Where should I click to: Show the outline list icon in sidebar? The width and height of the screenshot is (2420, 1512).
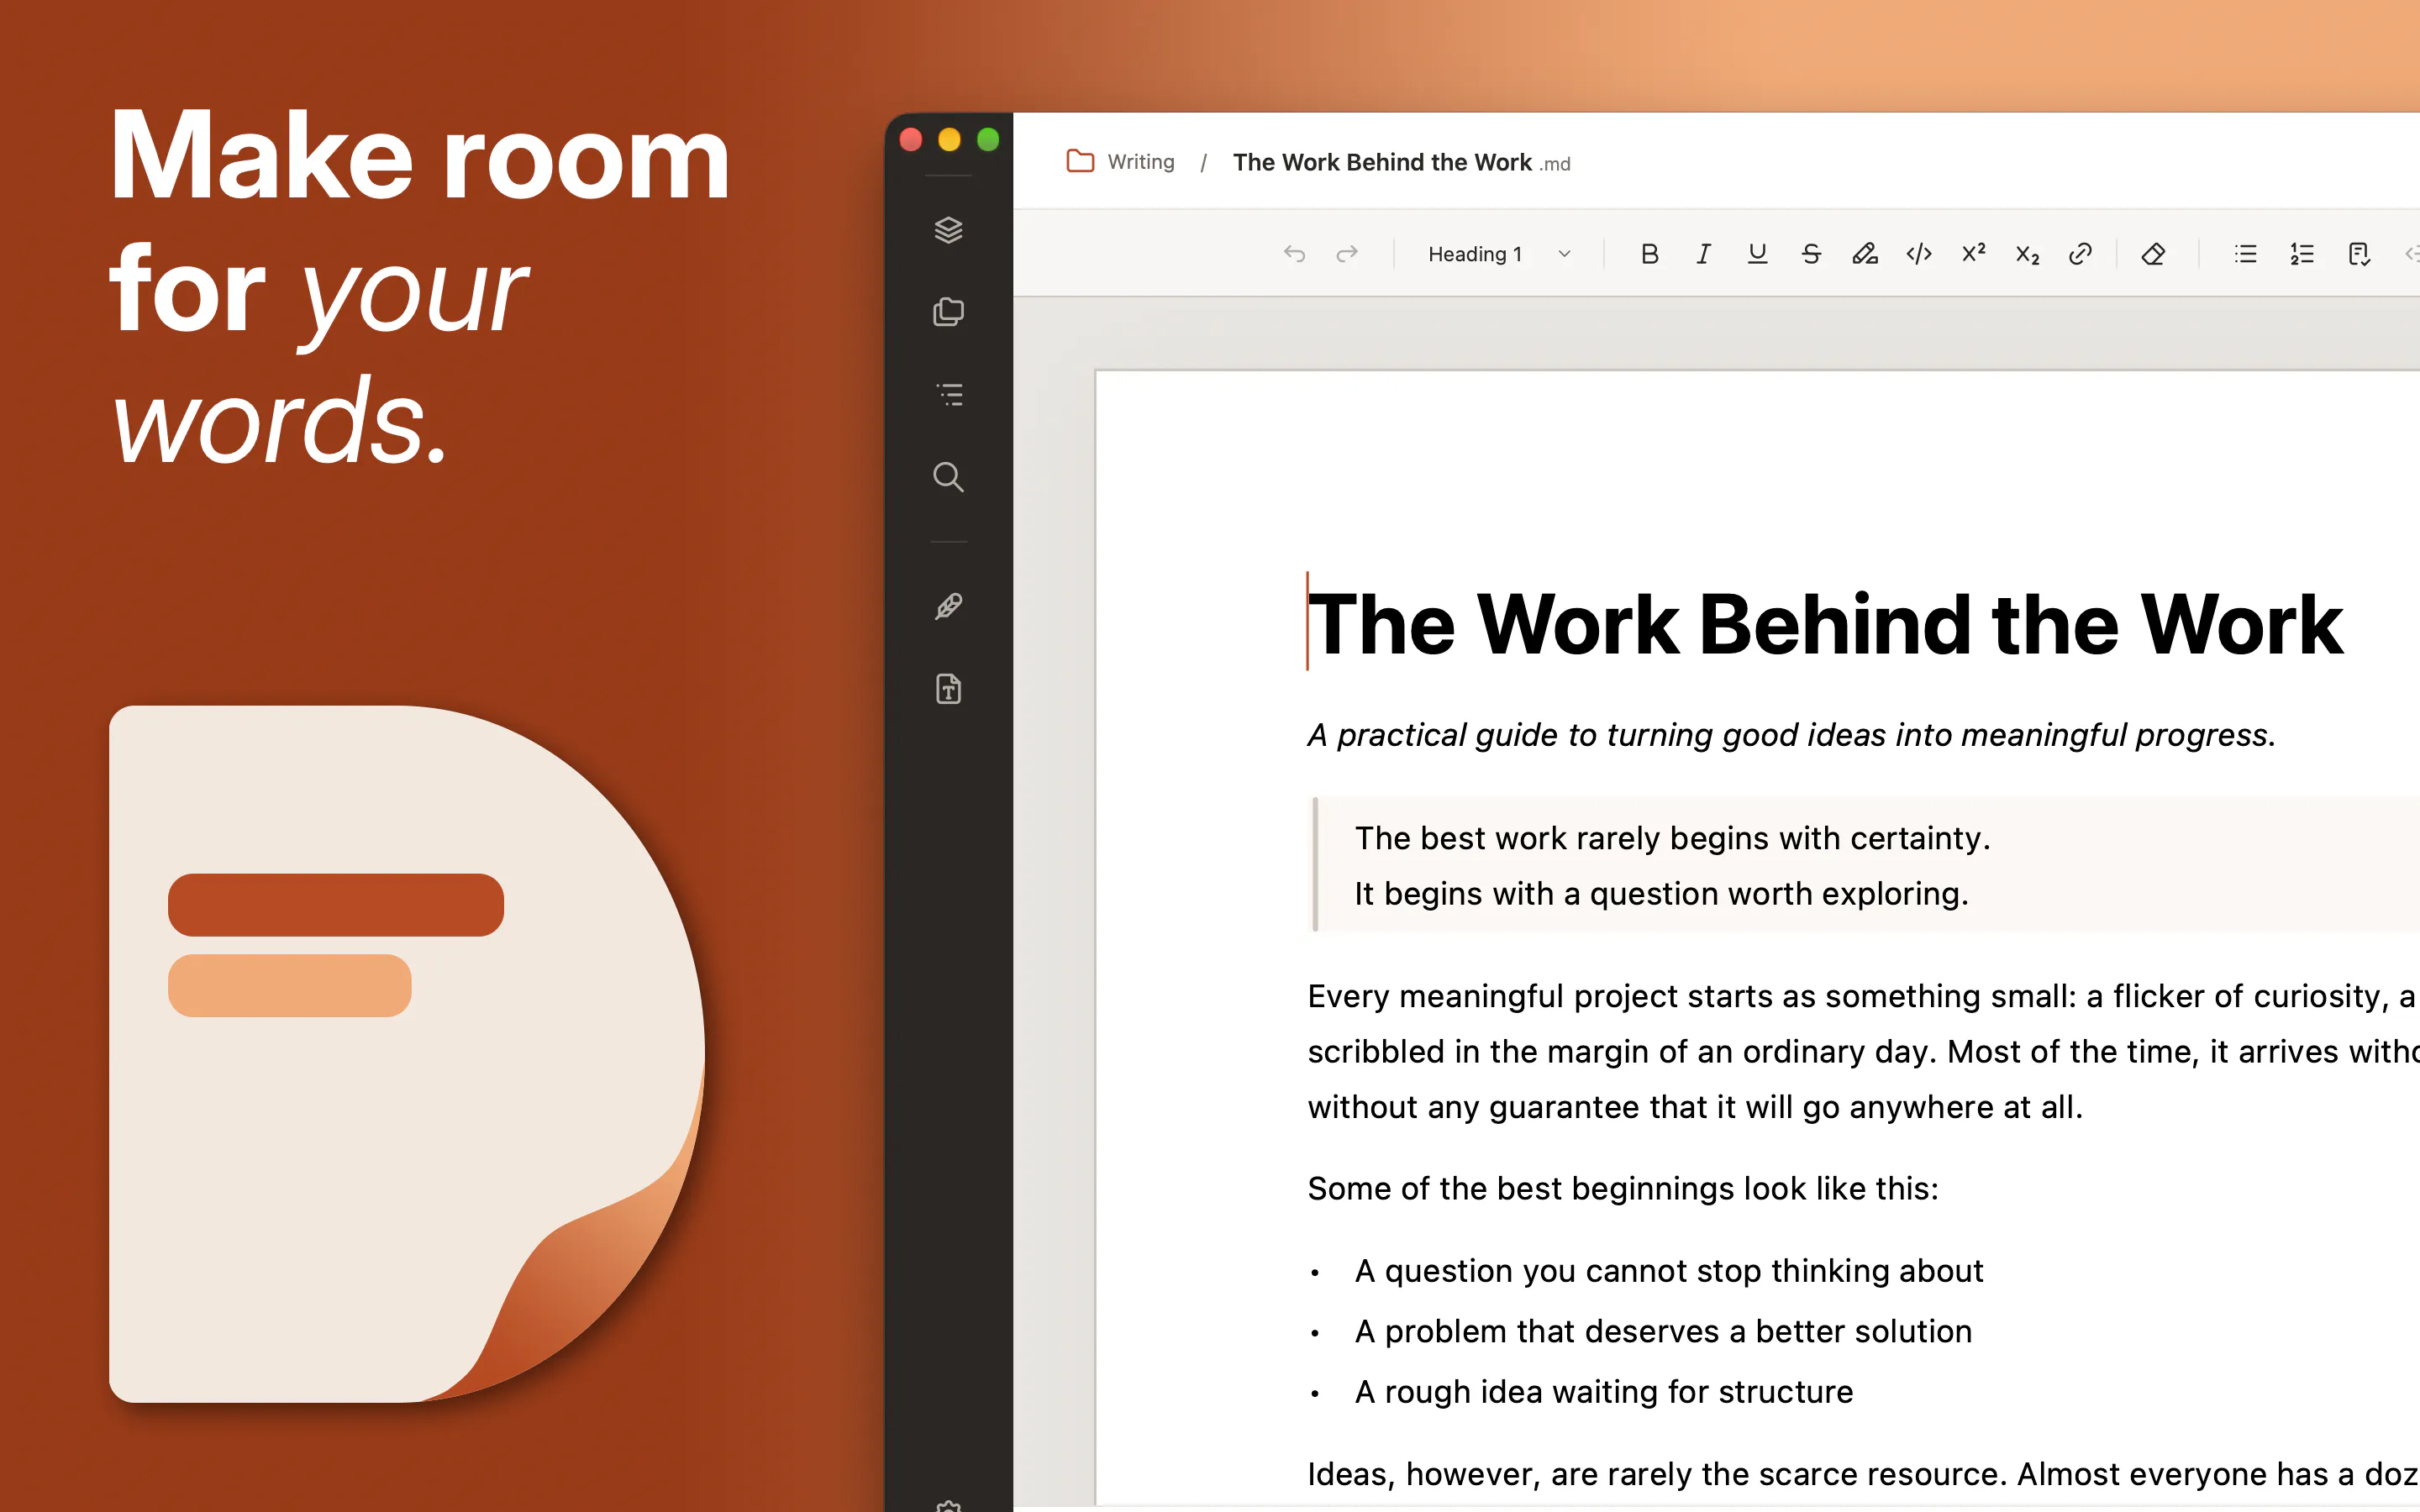948,394
